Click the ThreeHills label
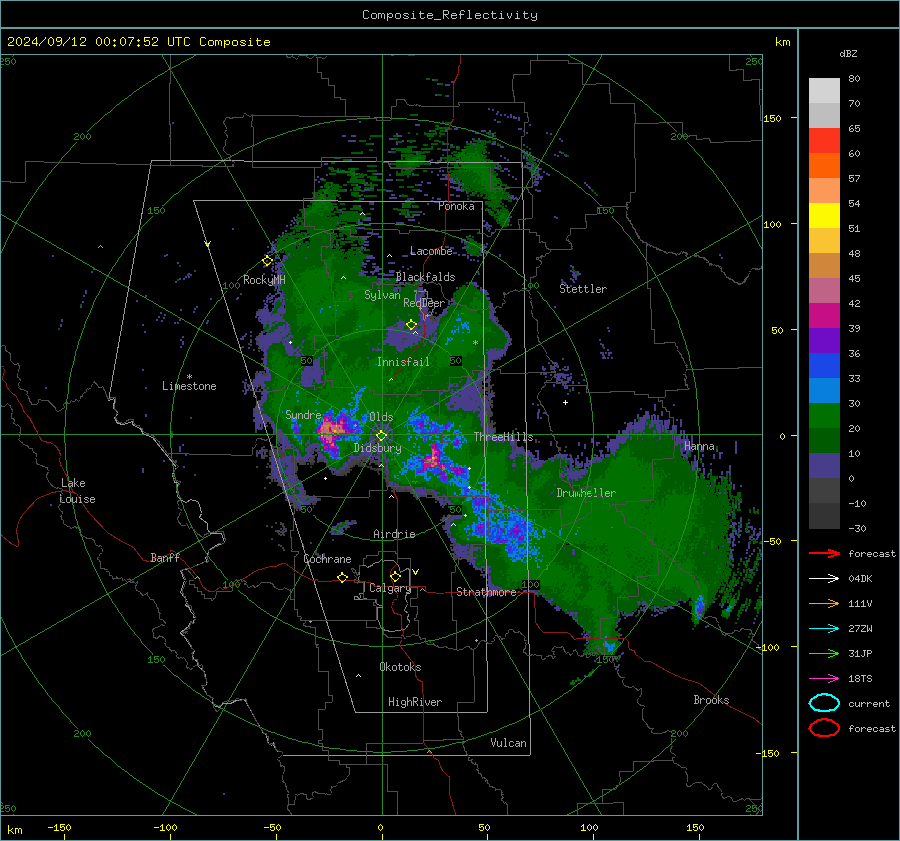 point(503,437)
